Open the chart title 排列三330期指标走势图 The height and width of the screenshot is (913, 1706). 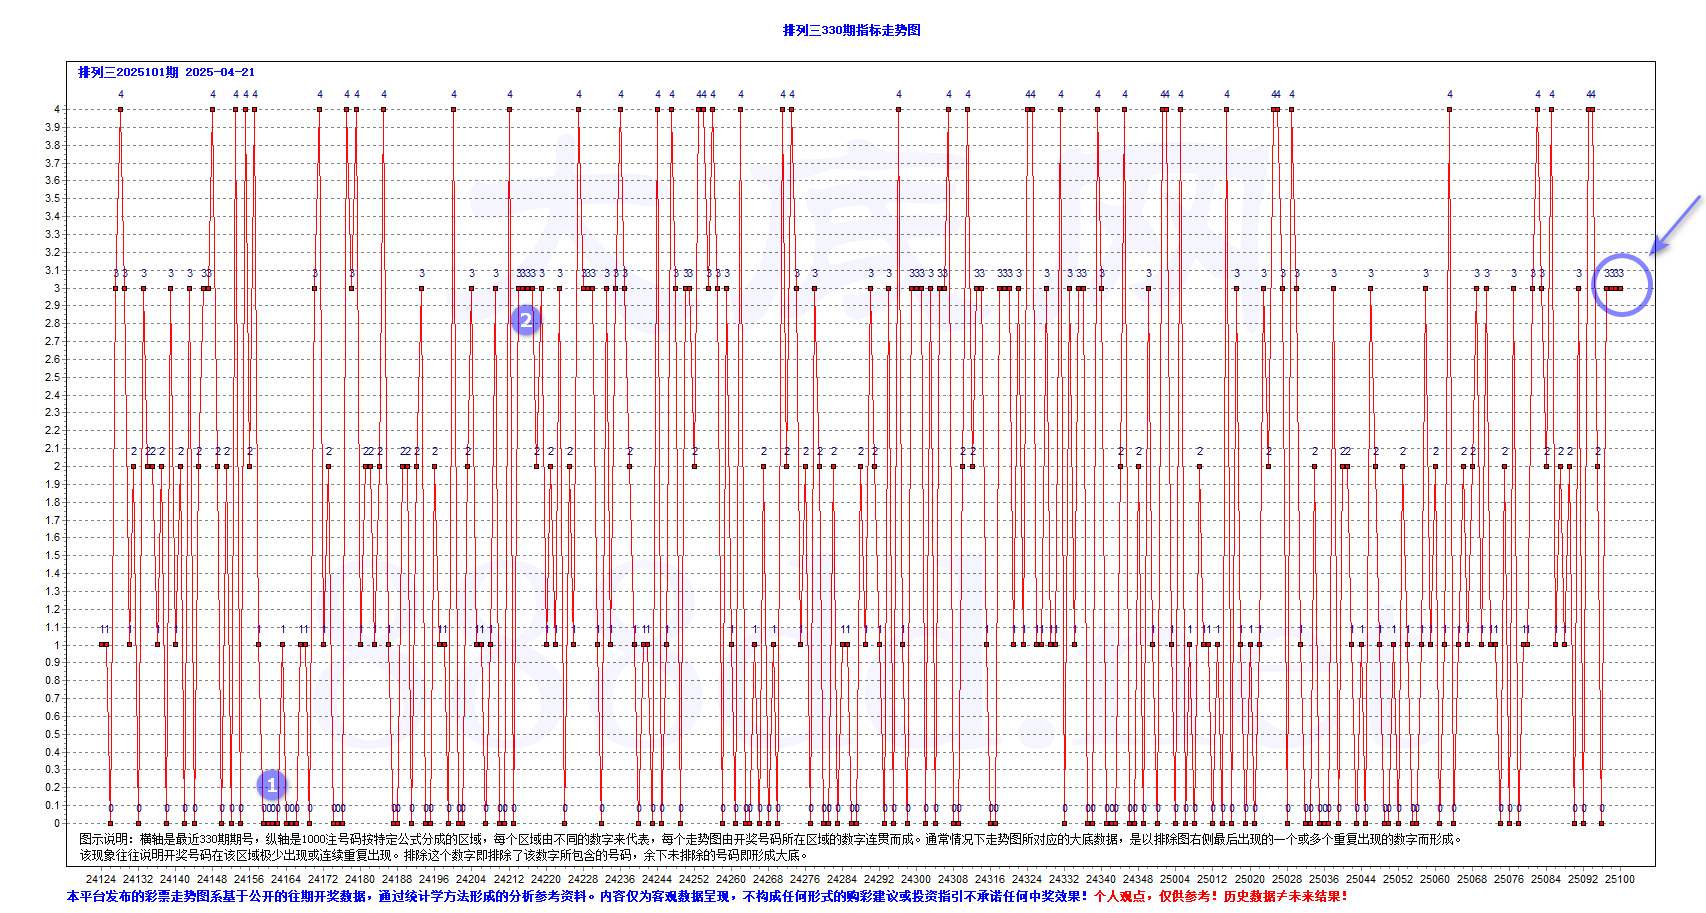[851, 30]
